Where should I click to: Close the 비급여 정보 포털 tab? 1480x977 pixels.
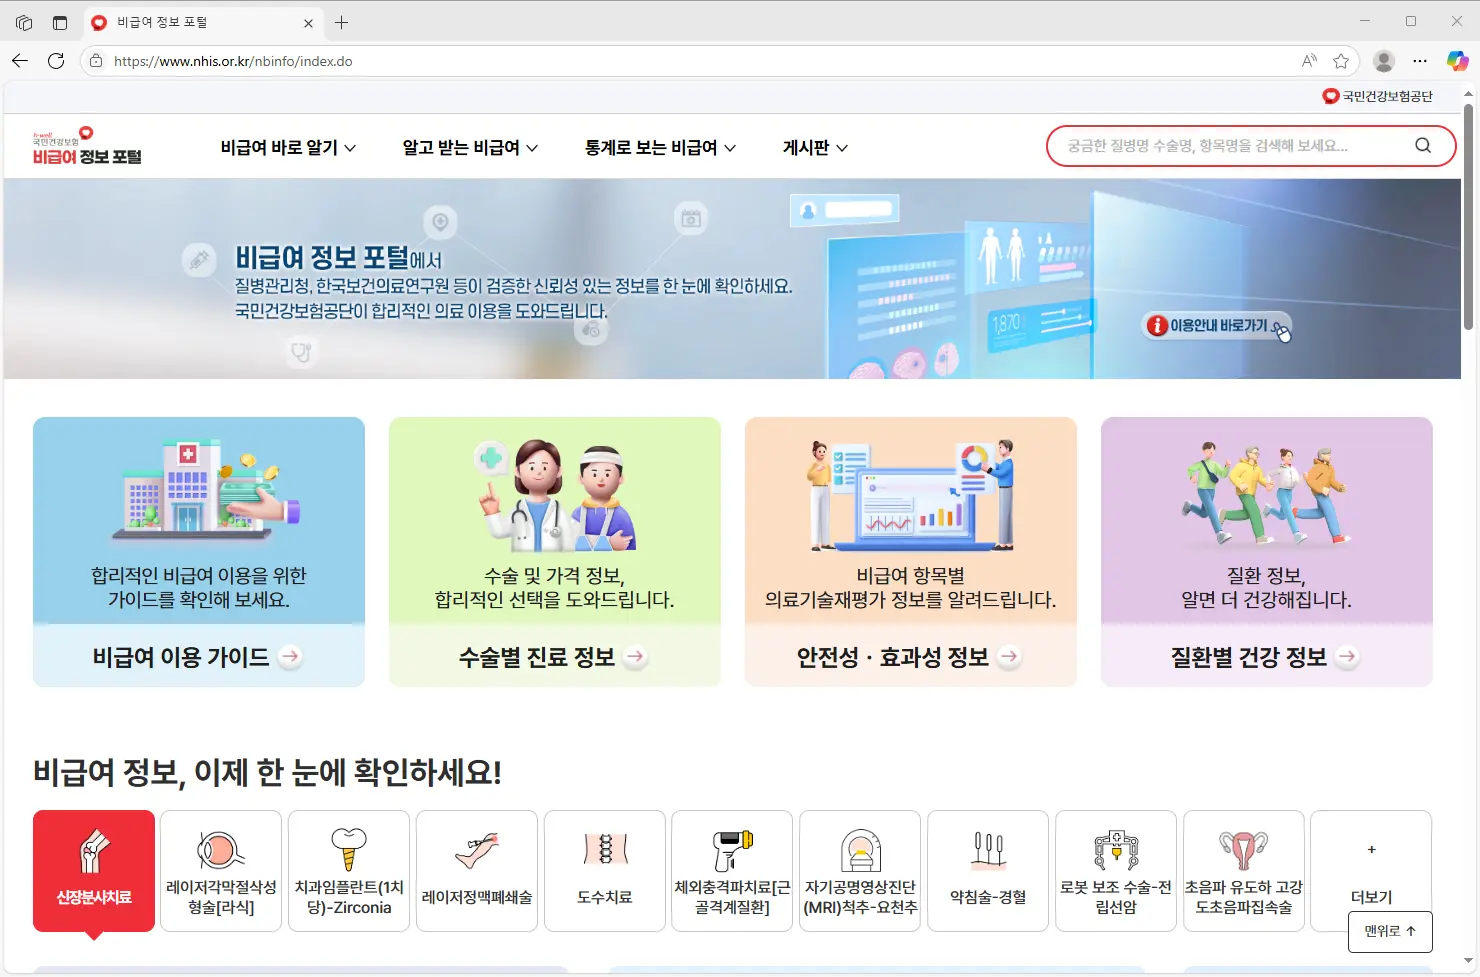[x=308, y=22]
